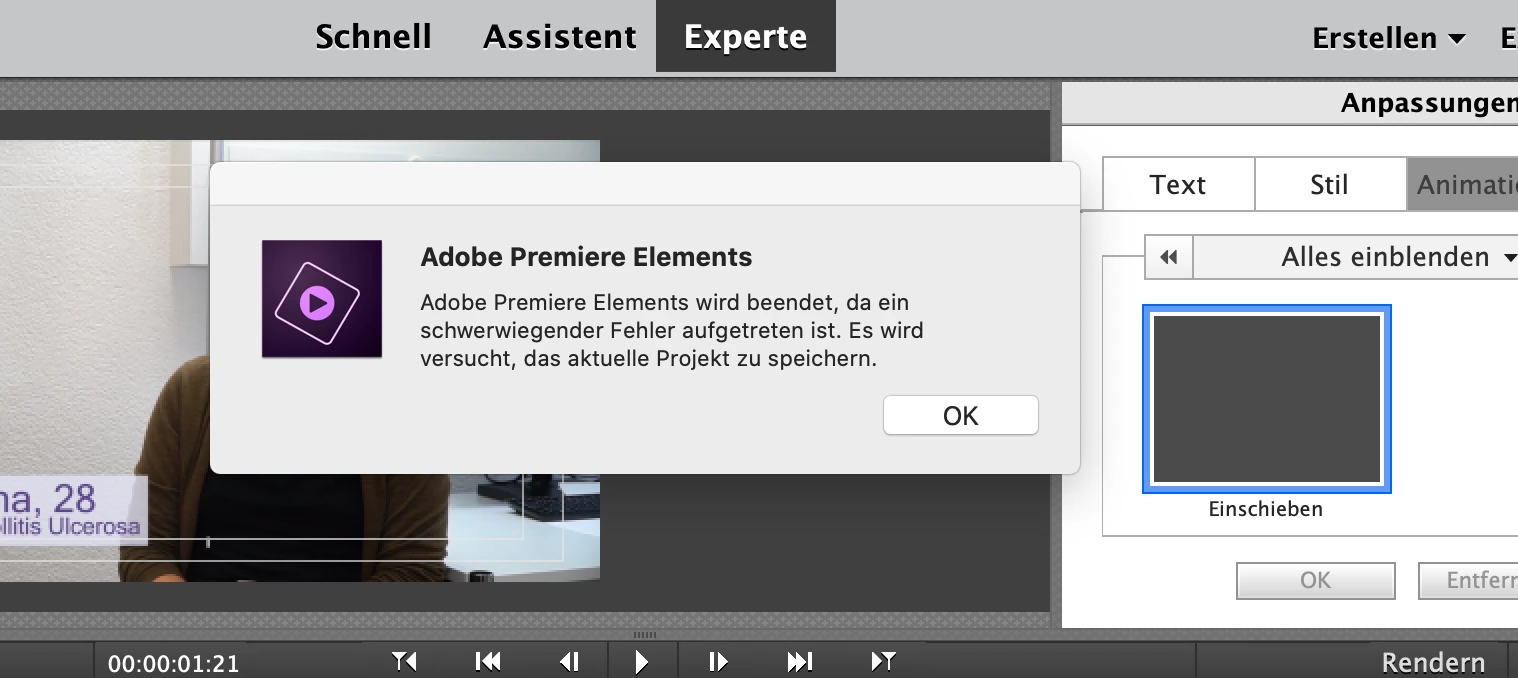Select the Experte mode tab
This screenshot has width=1518, height=678.
(745, 37)
